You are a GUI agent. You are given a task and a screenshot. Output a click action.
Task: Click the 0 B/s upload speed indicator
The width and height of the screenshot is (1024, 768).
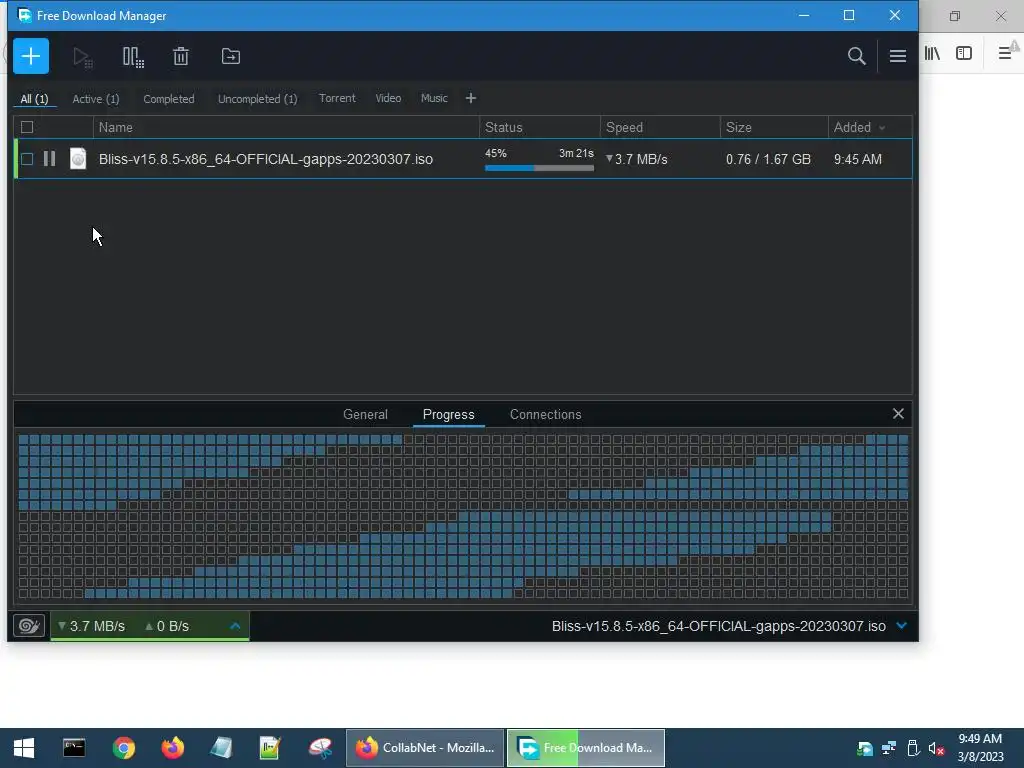pos(167,626)
